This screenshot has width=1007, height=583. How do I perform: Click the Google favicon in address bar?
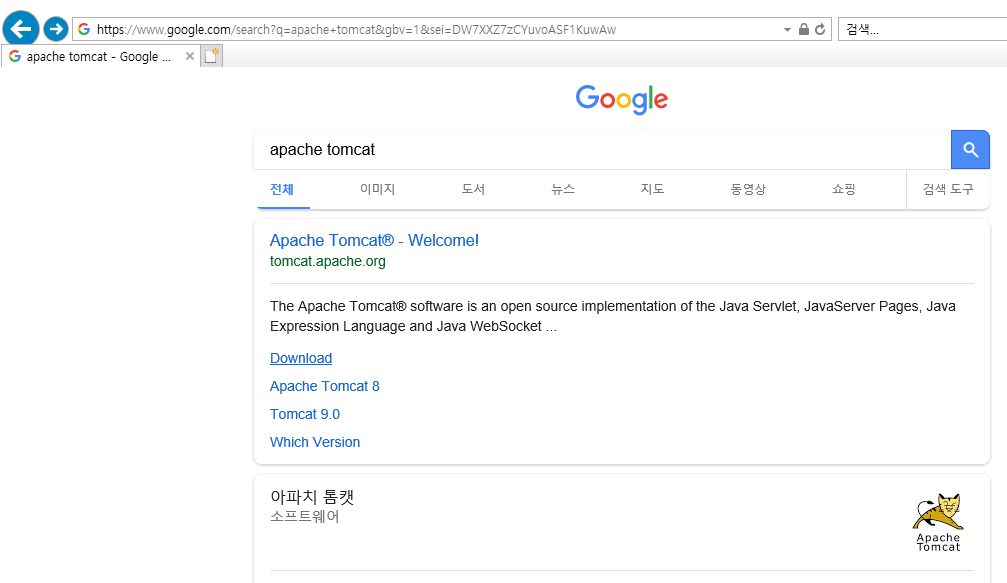pos(84,30)
